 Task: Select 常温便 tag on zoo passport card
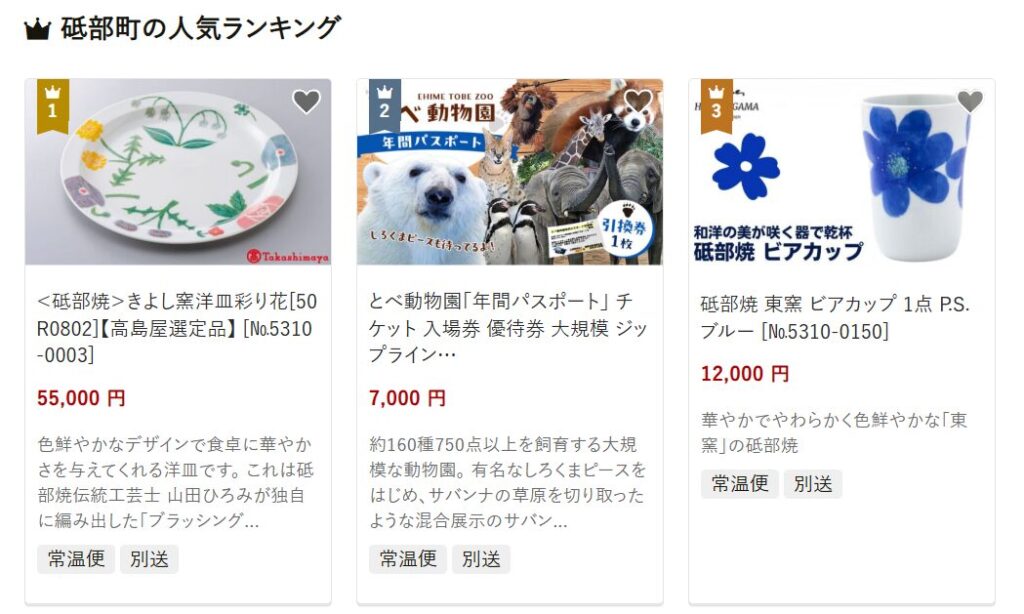[408, 559]
